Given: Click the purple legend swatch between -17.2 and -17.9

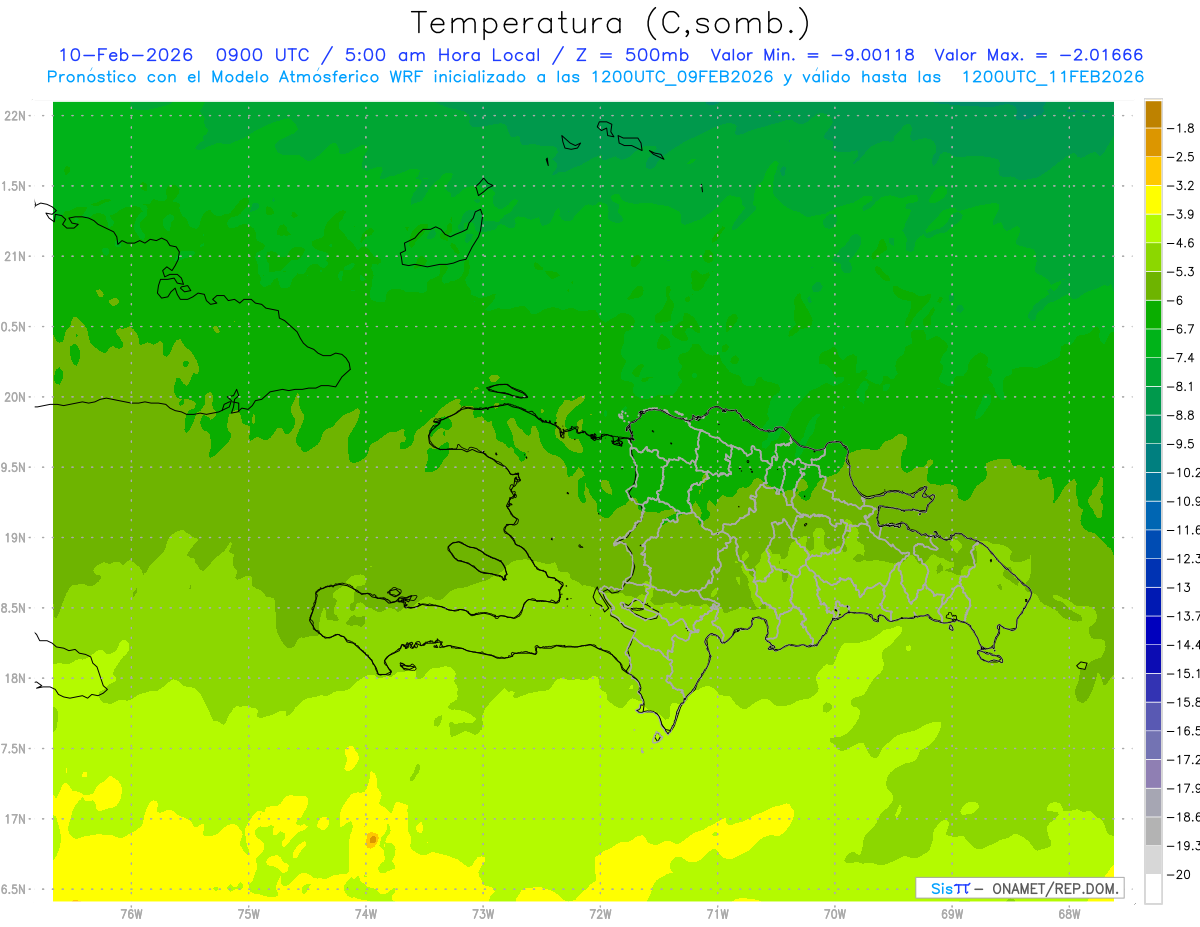Looking at the screenshot, I should (1153, 773).
